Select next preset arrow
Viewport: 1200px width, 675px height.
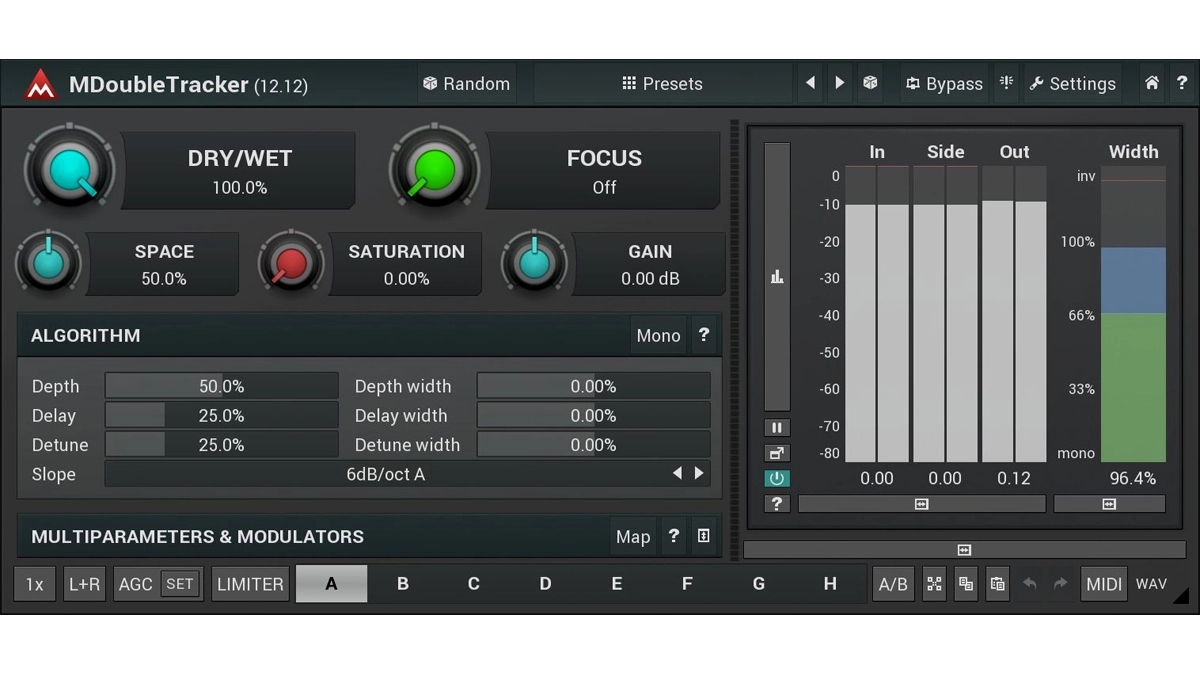tap(840, 84)
